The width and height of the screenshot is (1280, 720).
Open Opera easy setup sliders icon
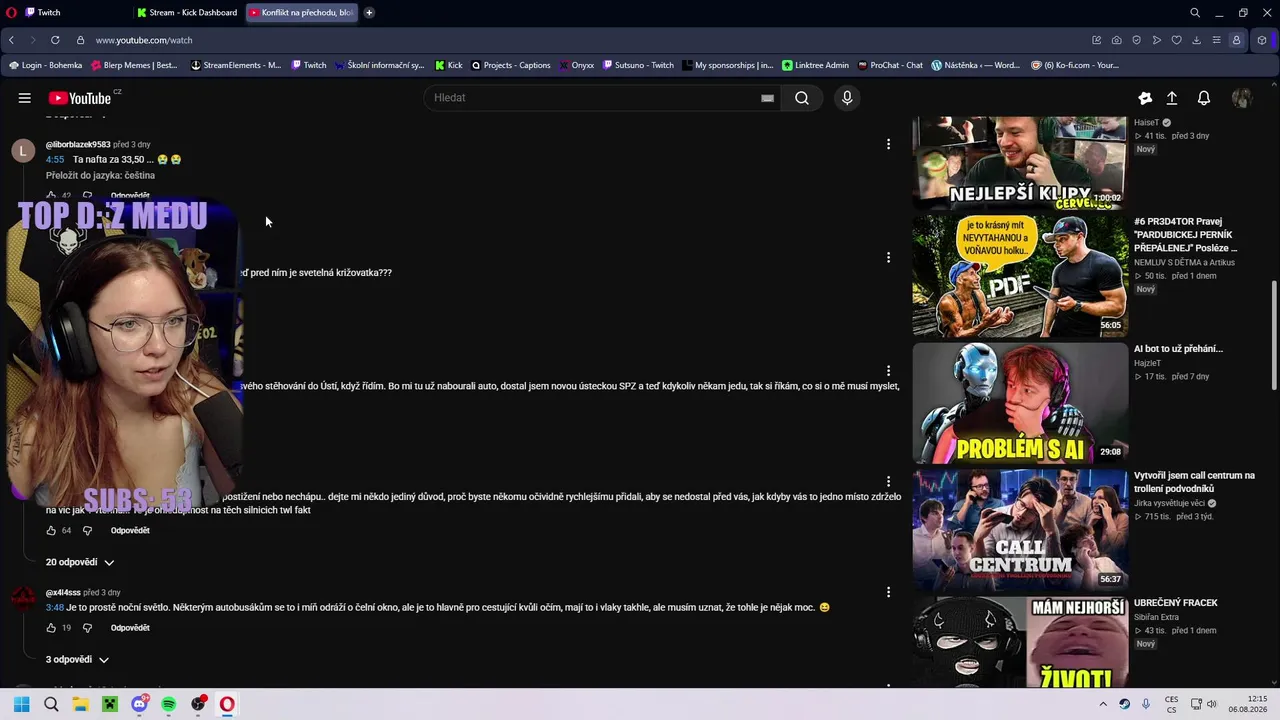(x=1216, y=40)
